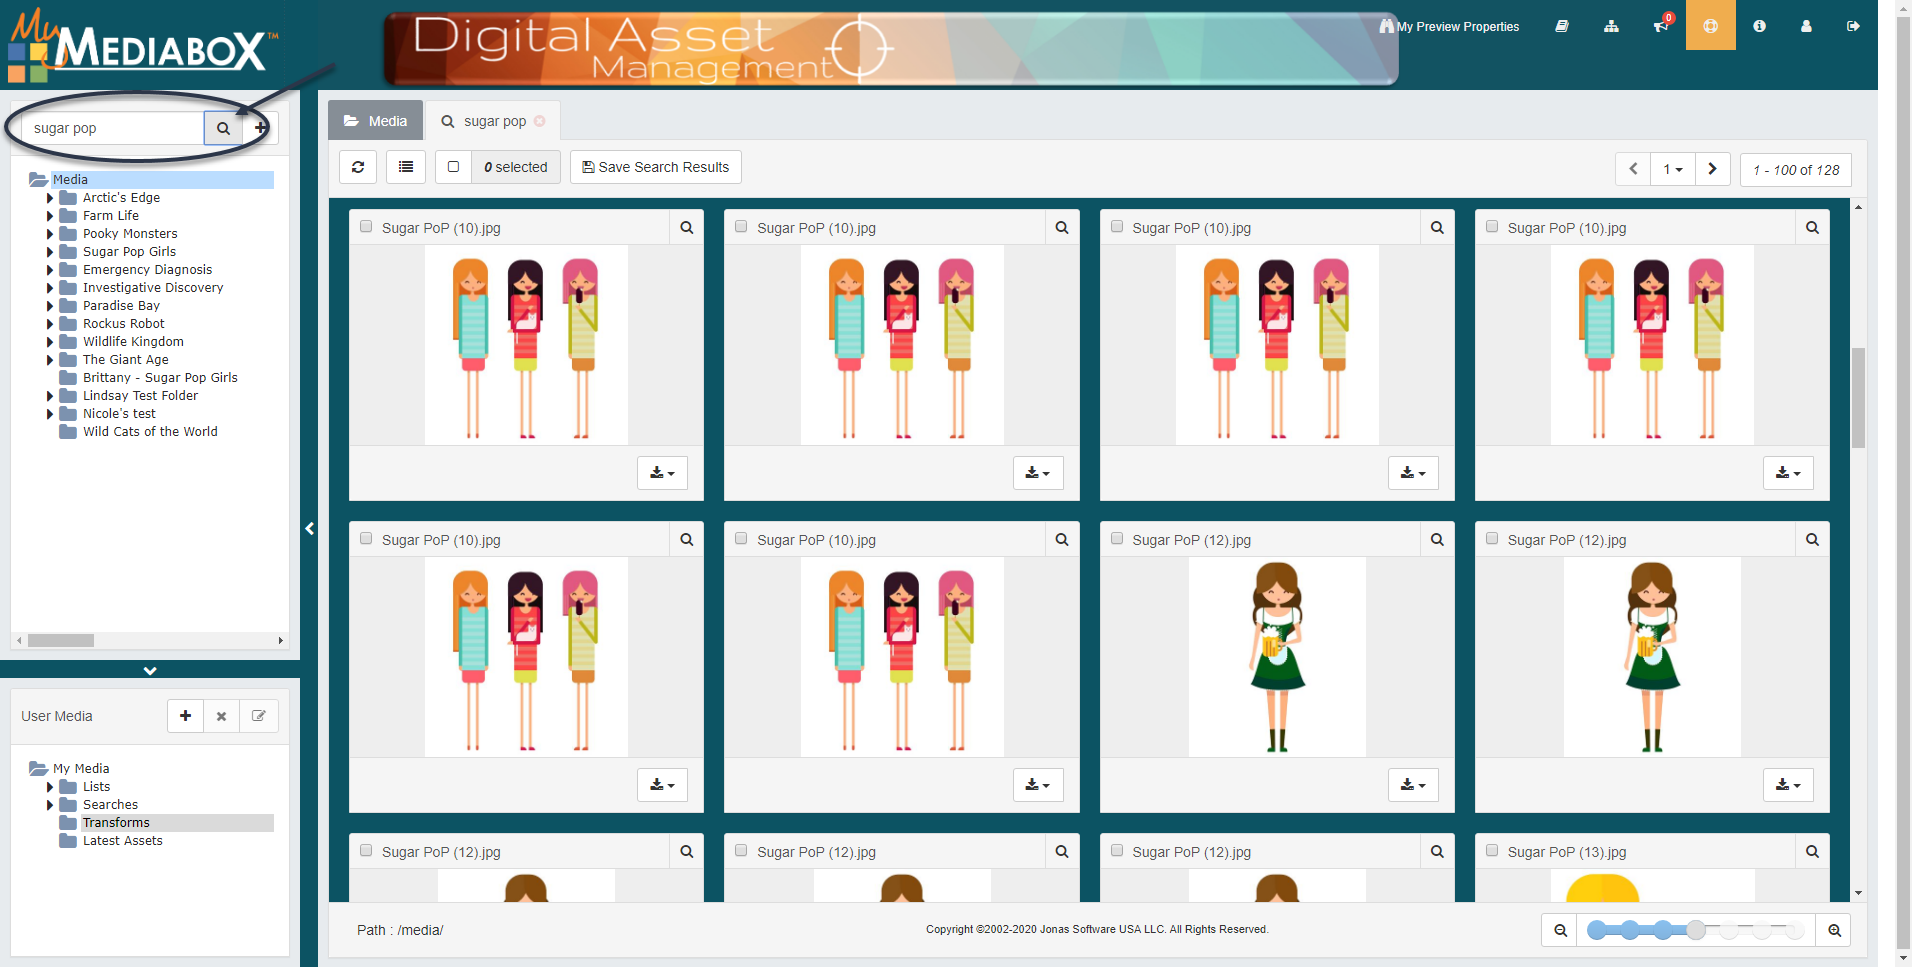Open Latest Assets folder
This screenshot has width=1912, height=967.
(122, 841)
